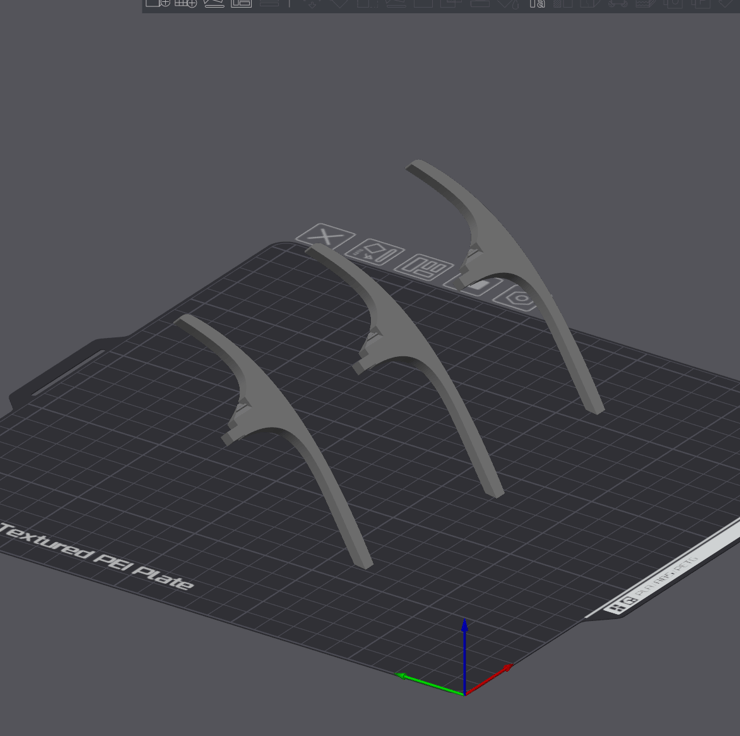This screenshot has width=740, height=736.
Task: Click the Auto orient toolbar icon
Action: 213,4
